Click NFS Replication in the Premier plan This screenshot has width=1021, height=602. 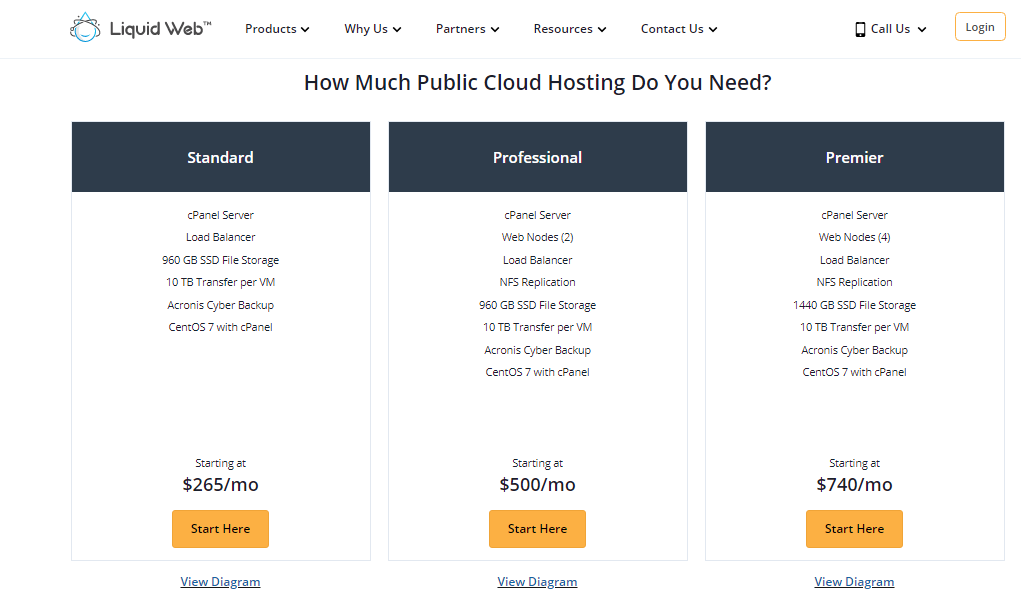854,282
